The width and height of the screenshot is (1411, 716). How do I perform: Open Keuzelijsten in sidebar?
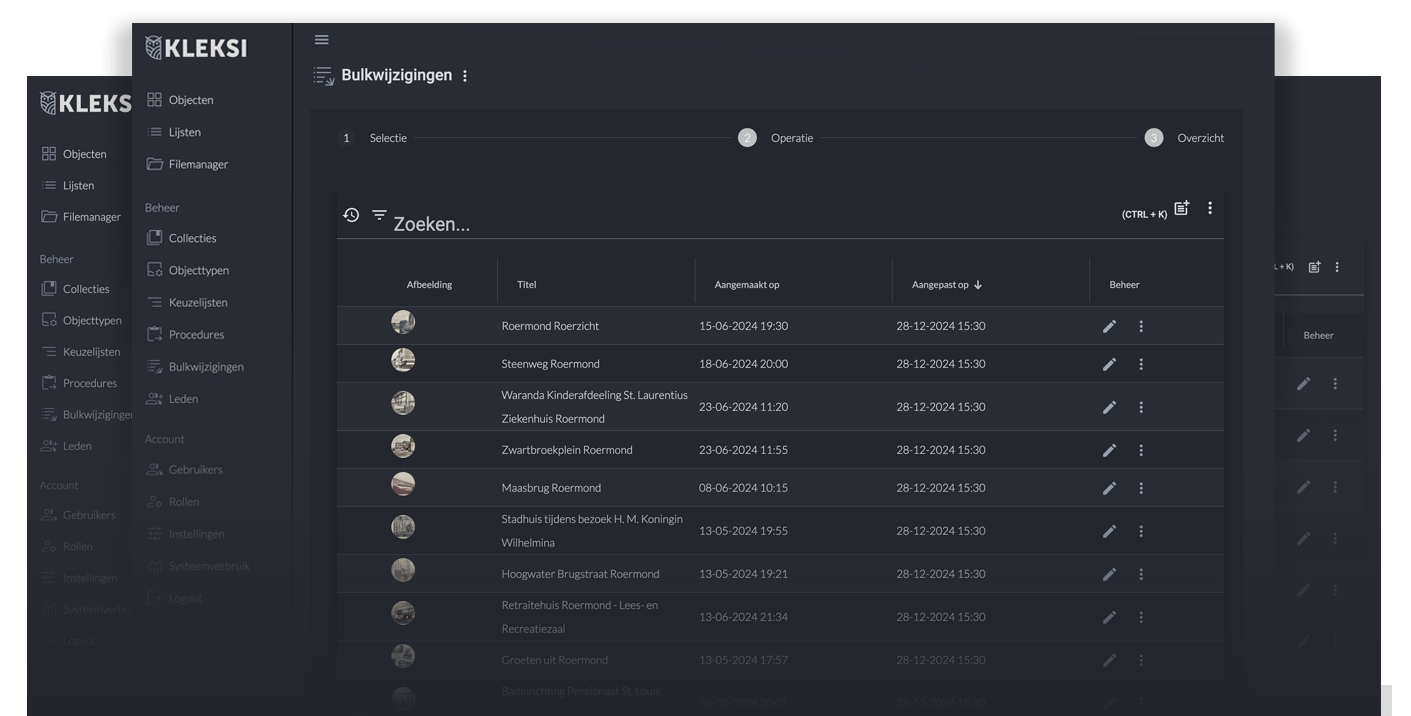[197, 302]
